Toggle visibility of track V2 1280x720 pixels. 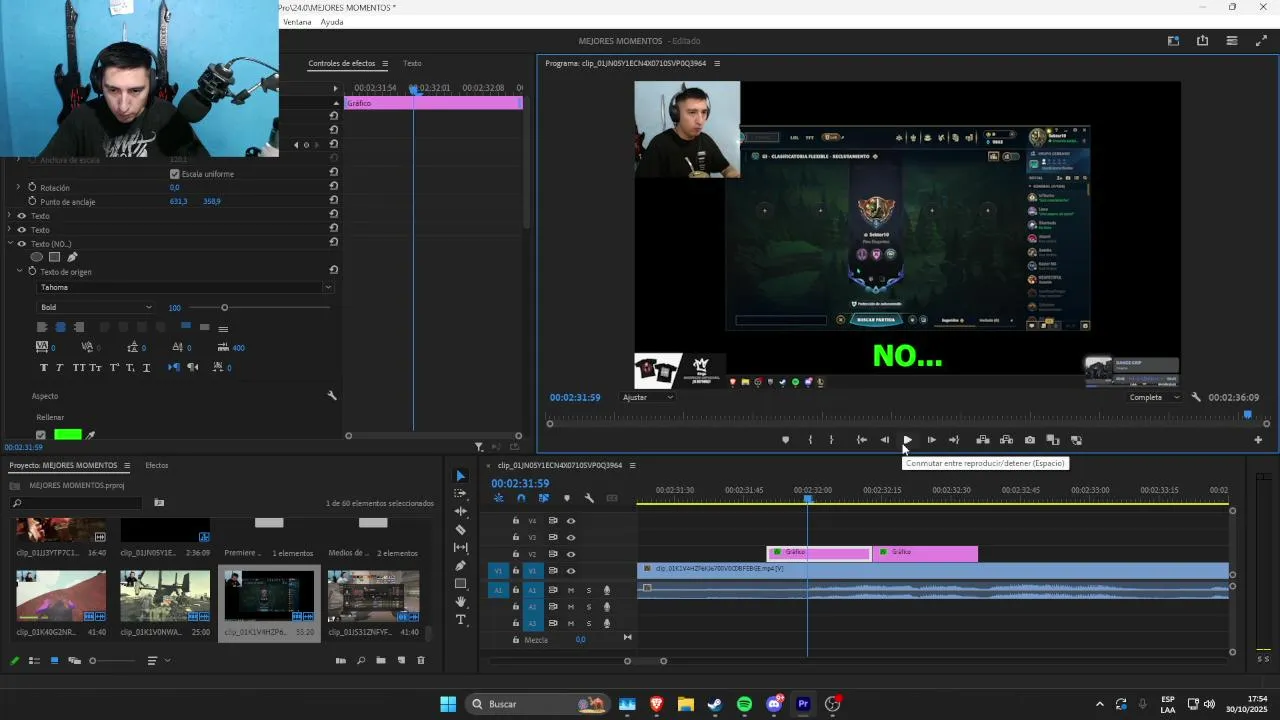click(571, 554)
